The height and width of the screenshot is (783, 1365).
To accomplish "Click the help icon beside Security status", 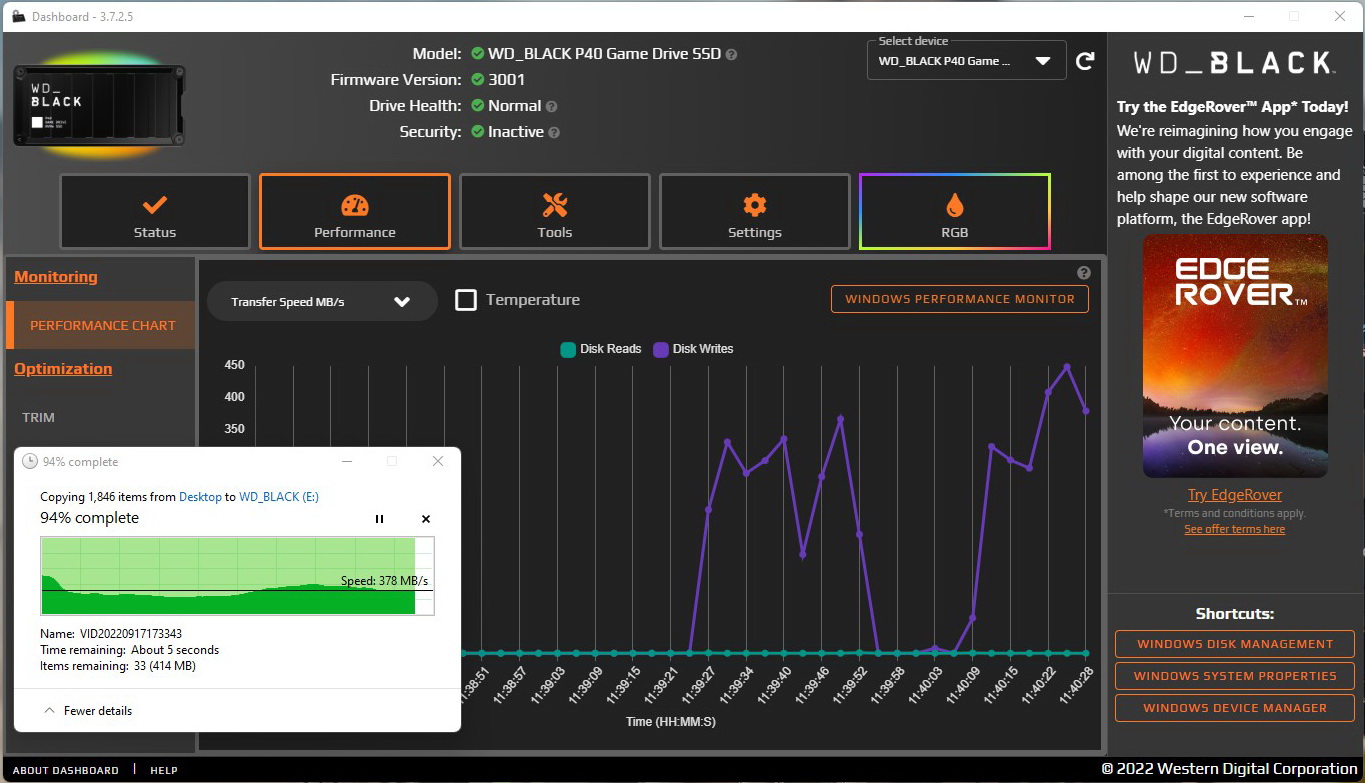I will tap(554, 132).
